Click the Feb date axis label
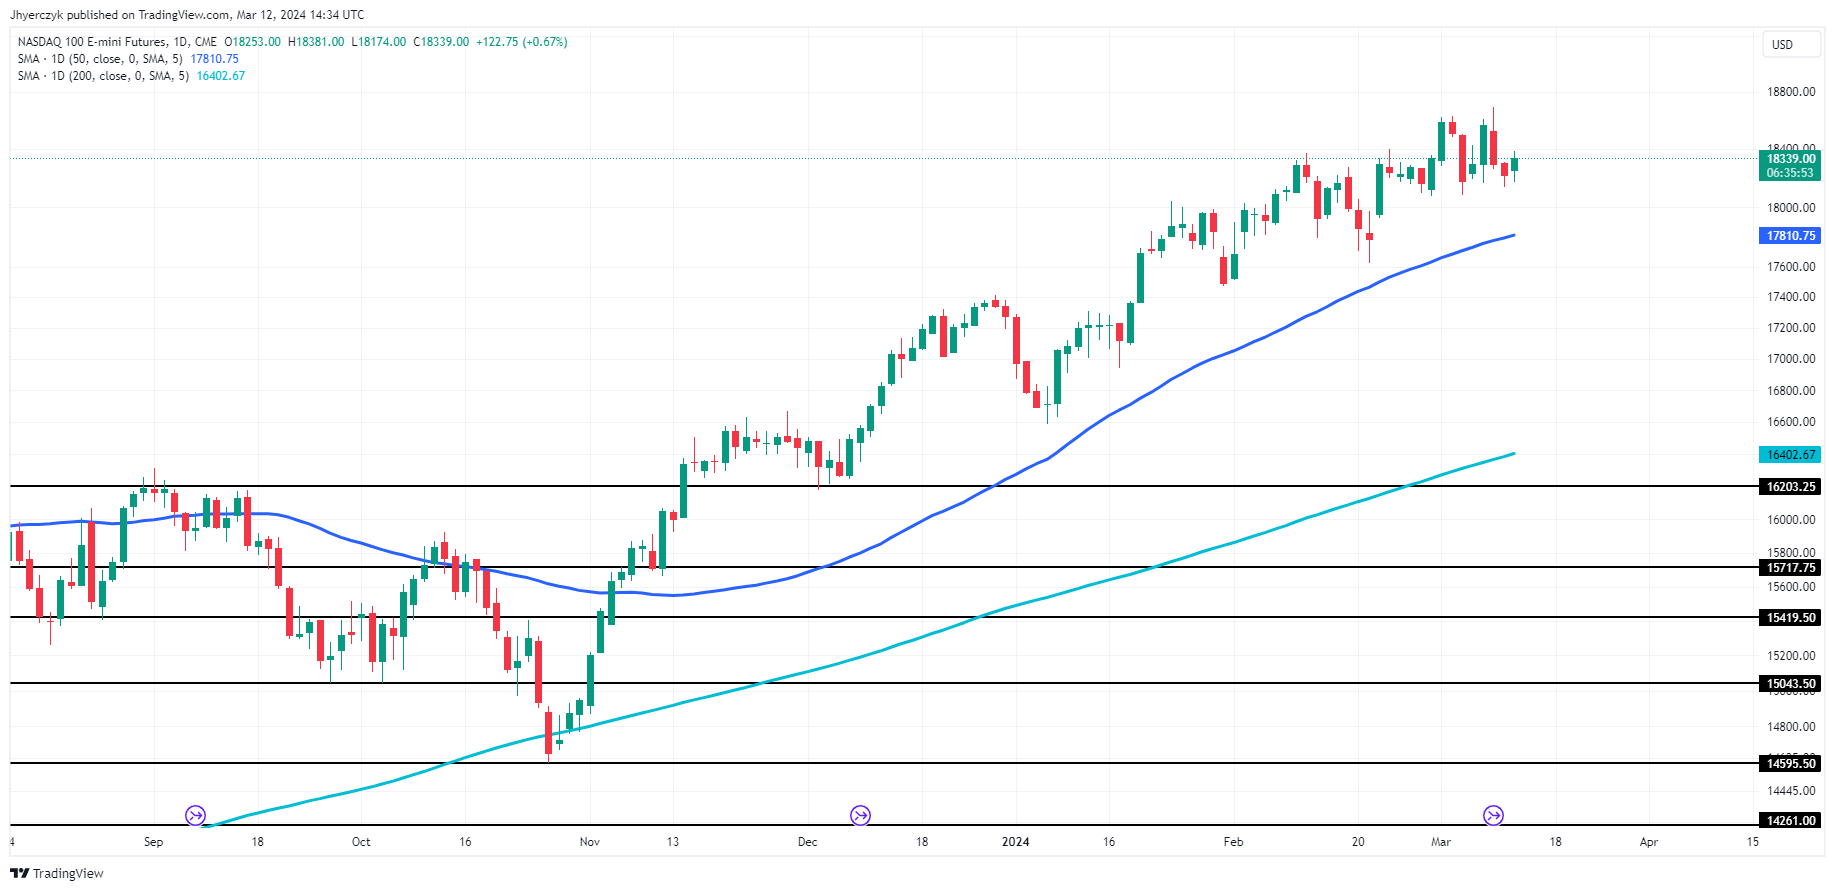Viewport: 1835px width, 891px height. click(x=1233, y=842)
